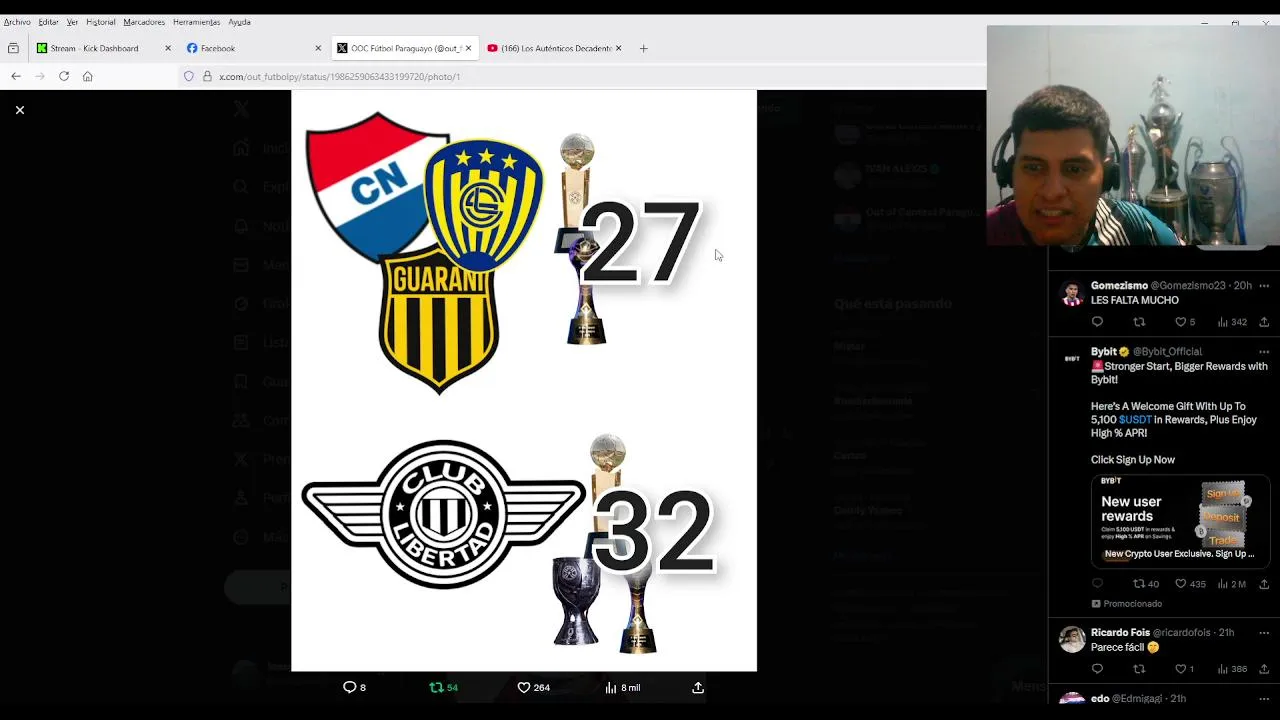Repost Ricardo Fois's comment
Image resolution: width=1280 pixels, height=720 pixels.
(x=1139, y=669)
